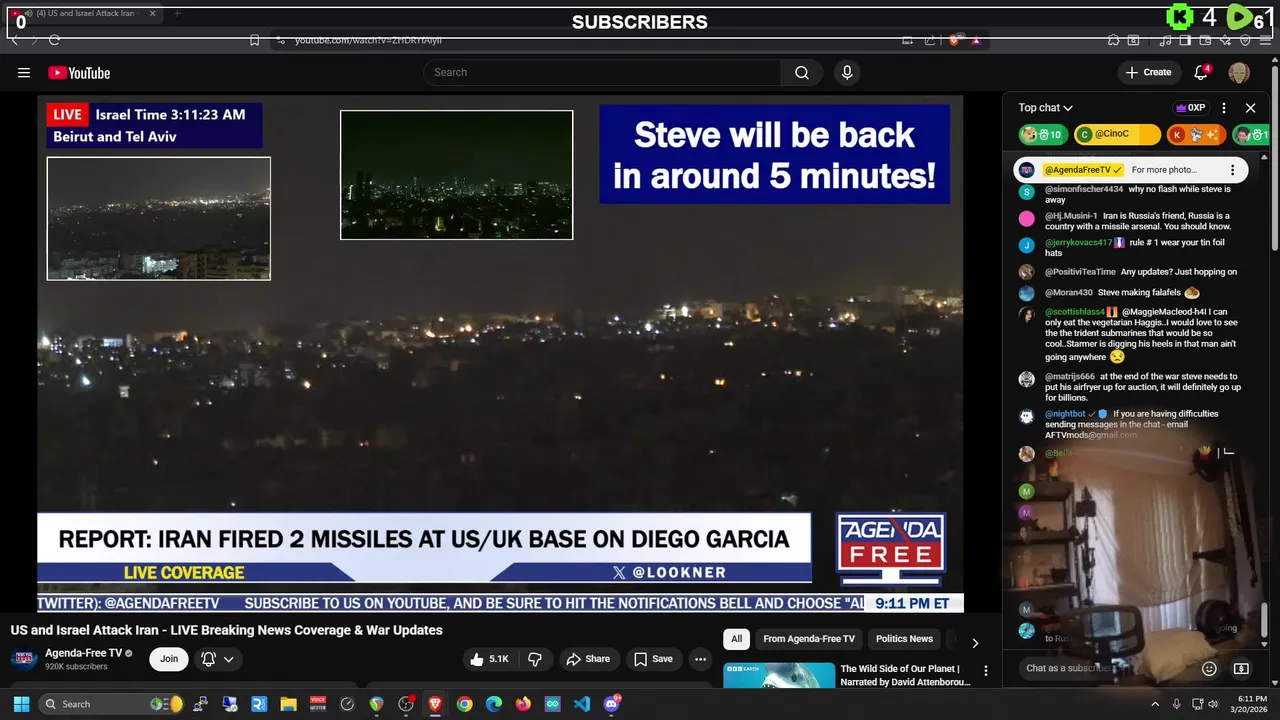
Task: Click the live video player
Action: pyautogui.click(x=500, y=353)
